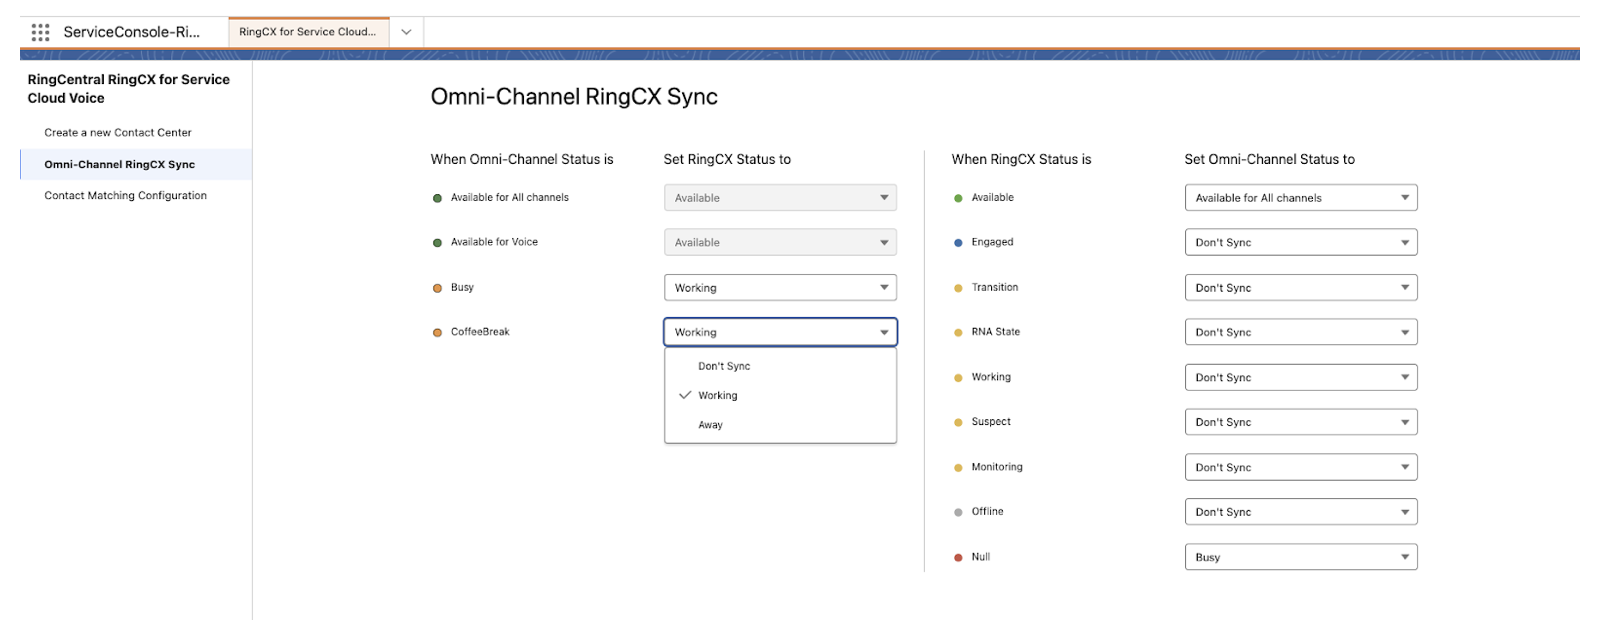Click the Transition row dropdown arrow
Image resolution: width=1600 pixels, height=620 pixels.
[x=1404, y=288]
